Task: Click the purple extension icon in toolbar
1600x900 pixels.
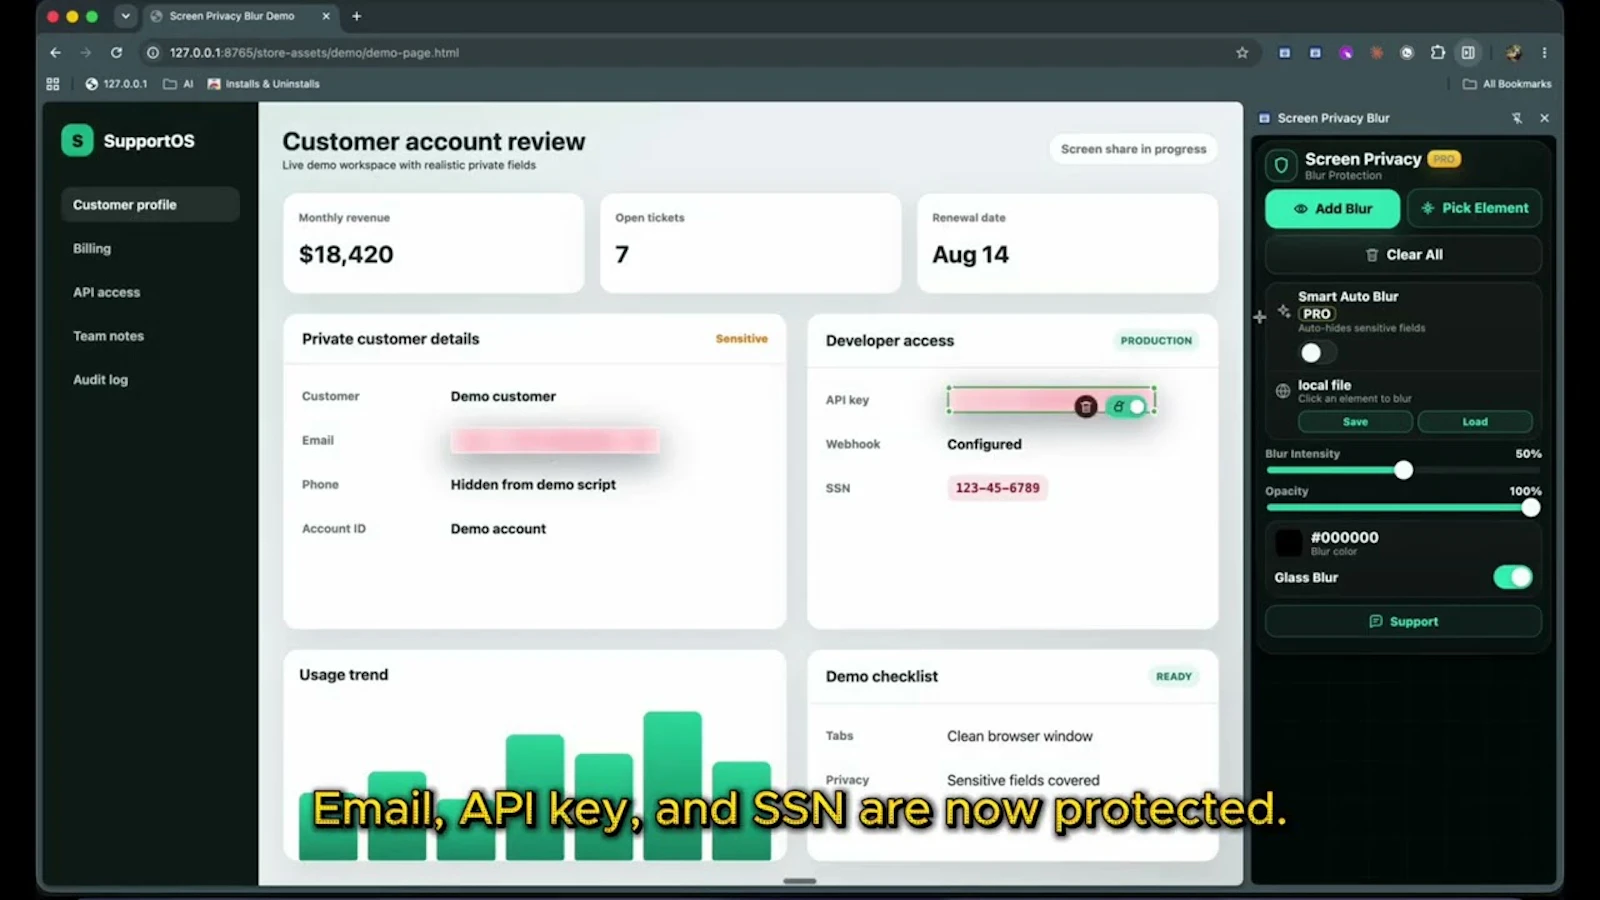Action: pyautogui.click(x=1346, y=53)
